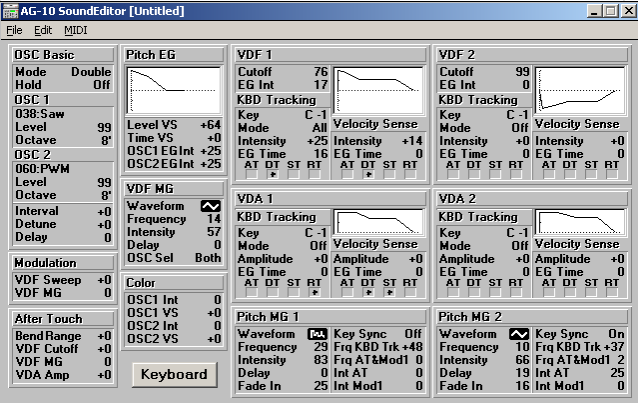Click the Keyboard button
The height and width of the screenshot is (403, 638).
tap(175, 375)
